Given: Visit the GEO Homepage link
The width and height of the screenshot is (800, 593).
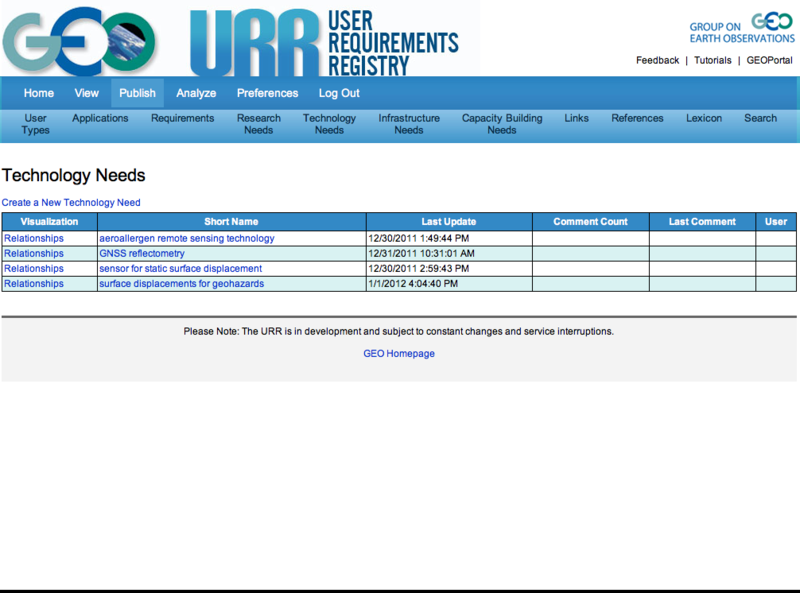Looking at the screenshot, I should click(399, 354).
